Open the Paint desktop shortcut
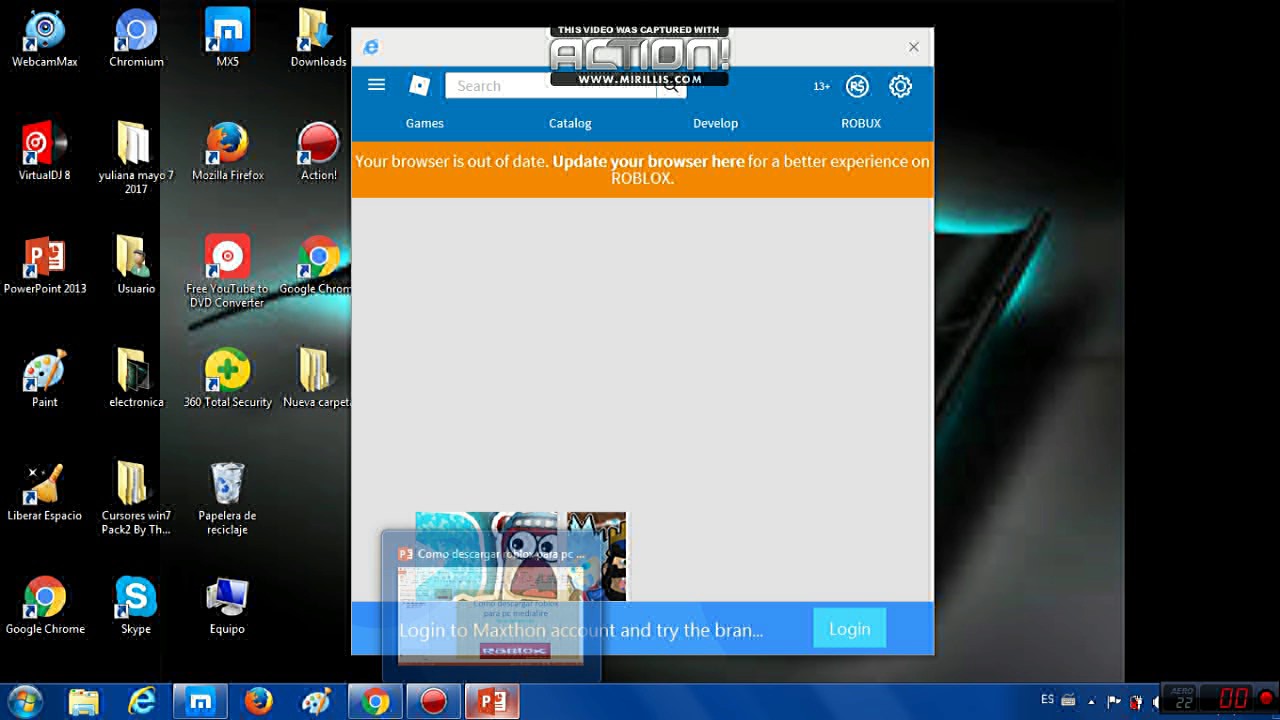The width and height of the screenshot is (1280, 720). 45,379
